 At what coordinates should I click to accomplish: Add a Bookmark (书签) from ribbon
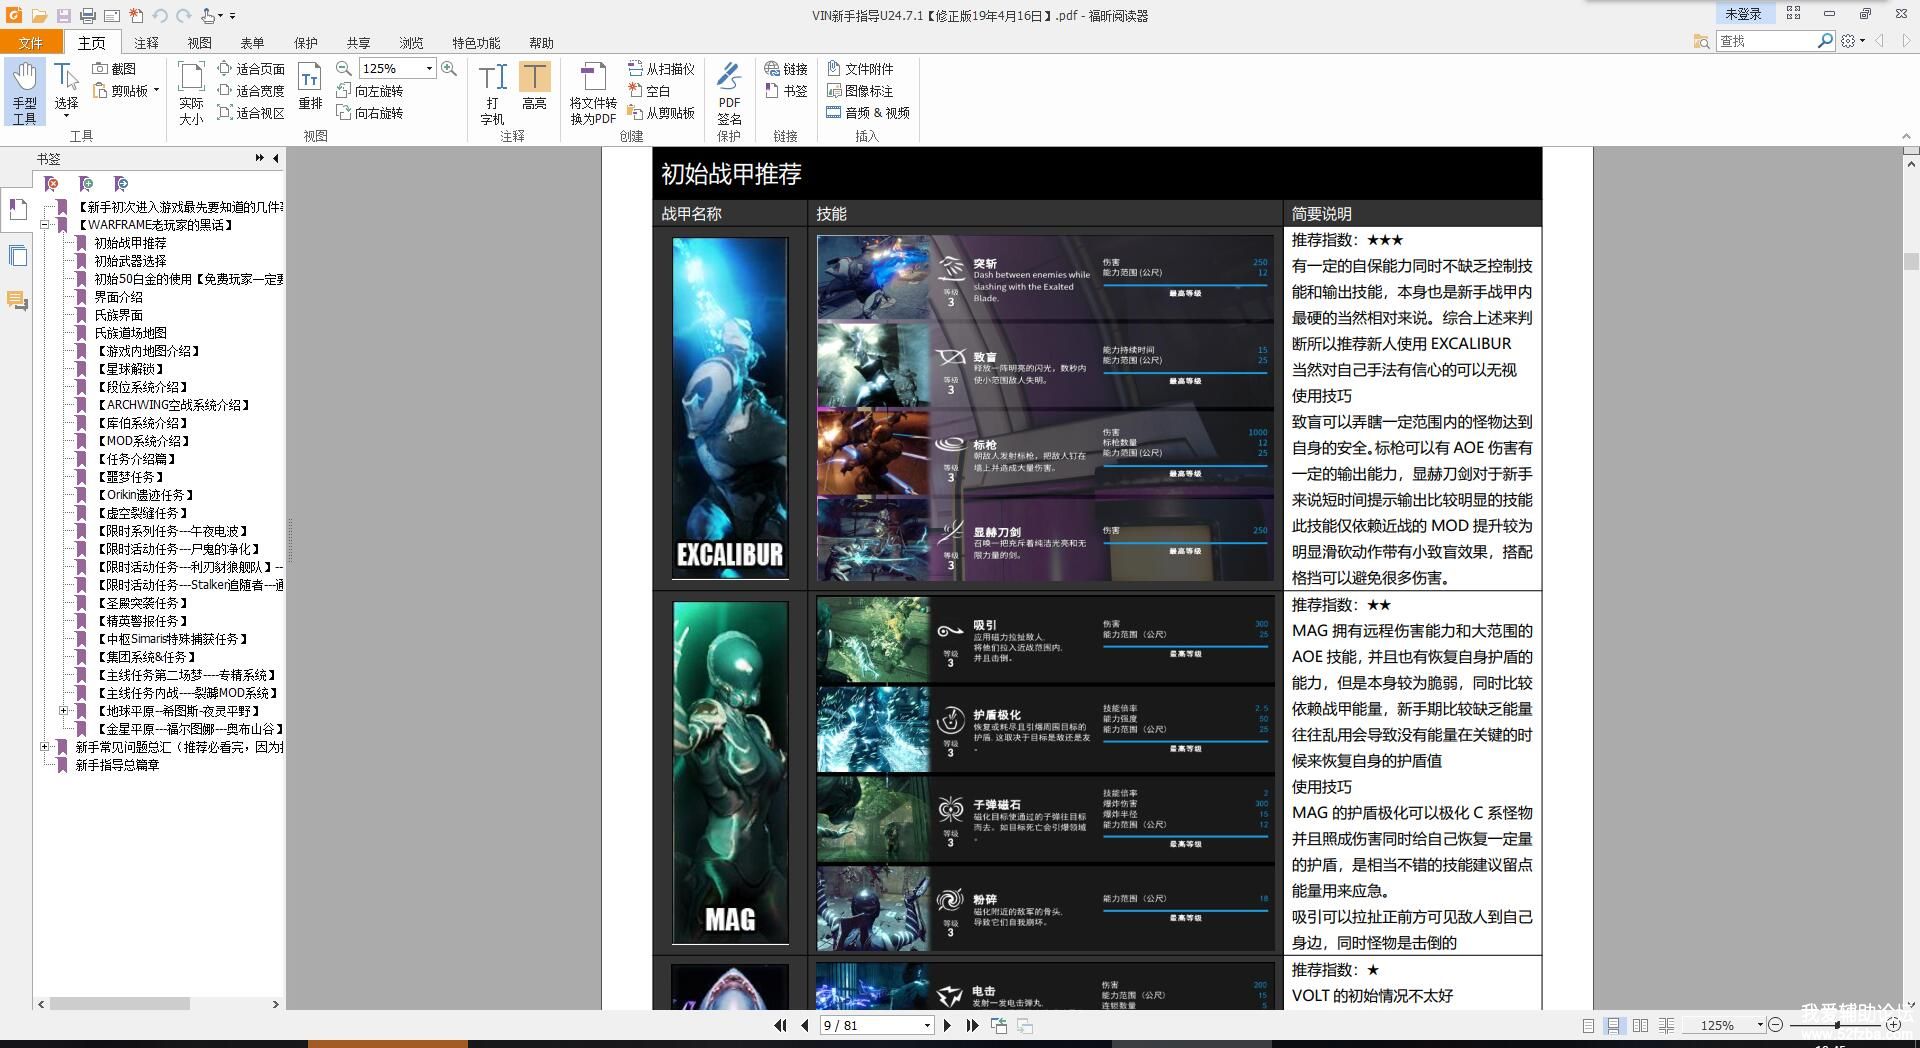tap(786, 90)
